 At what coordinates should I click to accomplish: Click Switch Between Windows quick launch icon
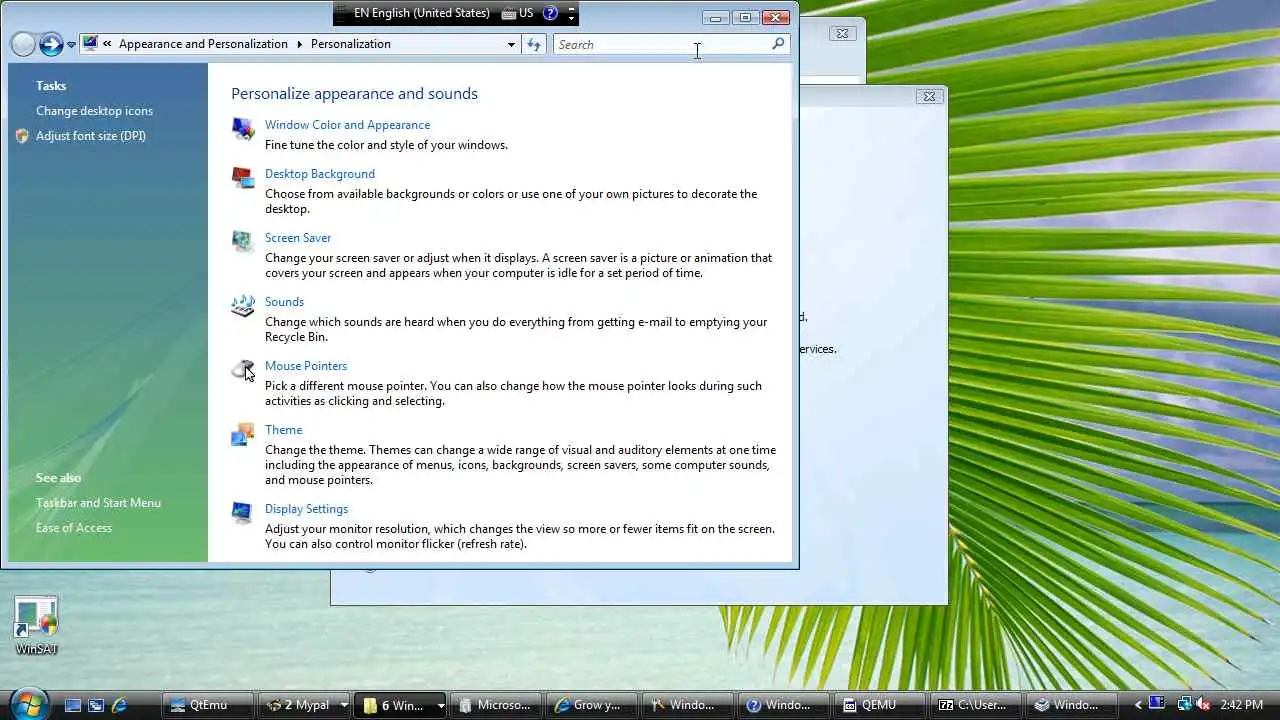(96, 705)
